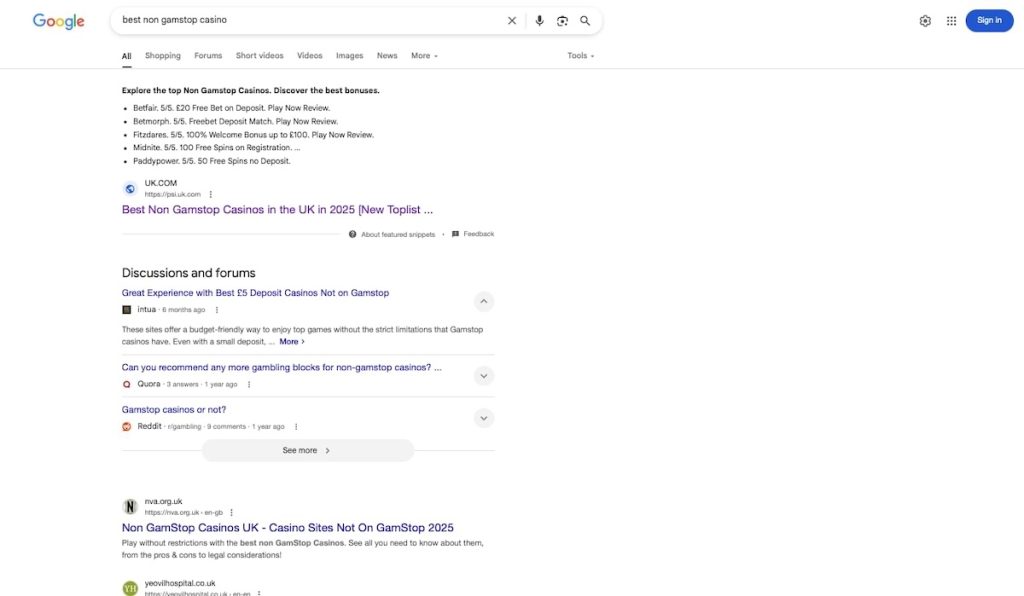The width and height of the screenshot is (1024, 596).
Task: Open Google Lens image search
Action: coord(560,19)
